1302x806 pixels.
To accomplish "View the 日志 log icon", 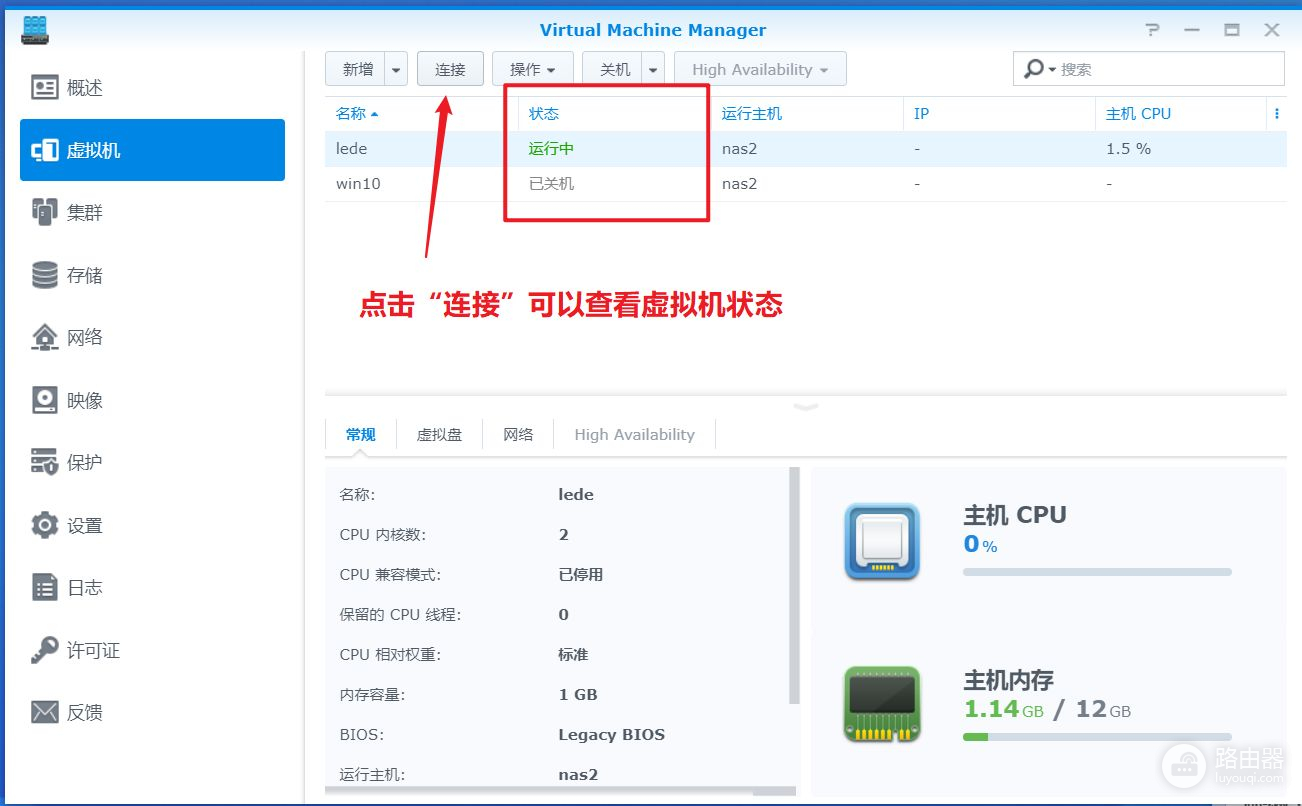I will tap(45, 587).
